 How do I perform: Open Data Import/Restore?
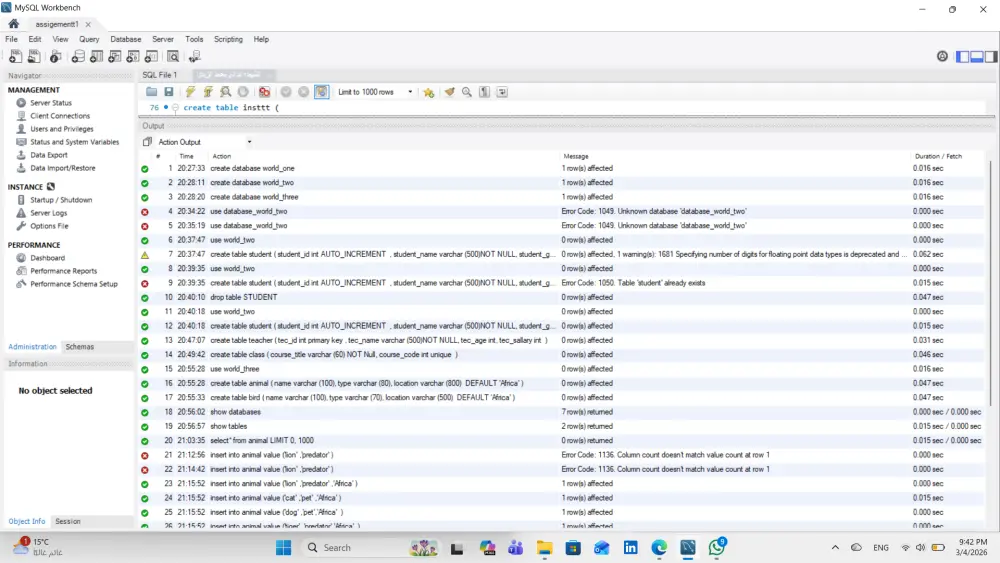[x=62, y=168]
